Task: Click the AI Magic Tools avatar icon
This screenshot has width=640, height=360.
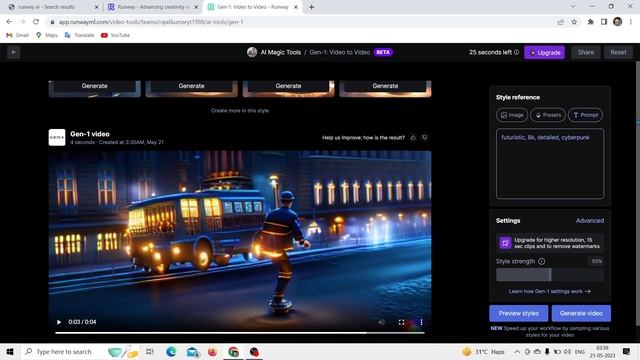Action: [x=252, y=52]
